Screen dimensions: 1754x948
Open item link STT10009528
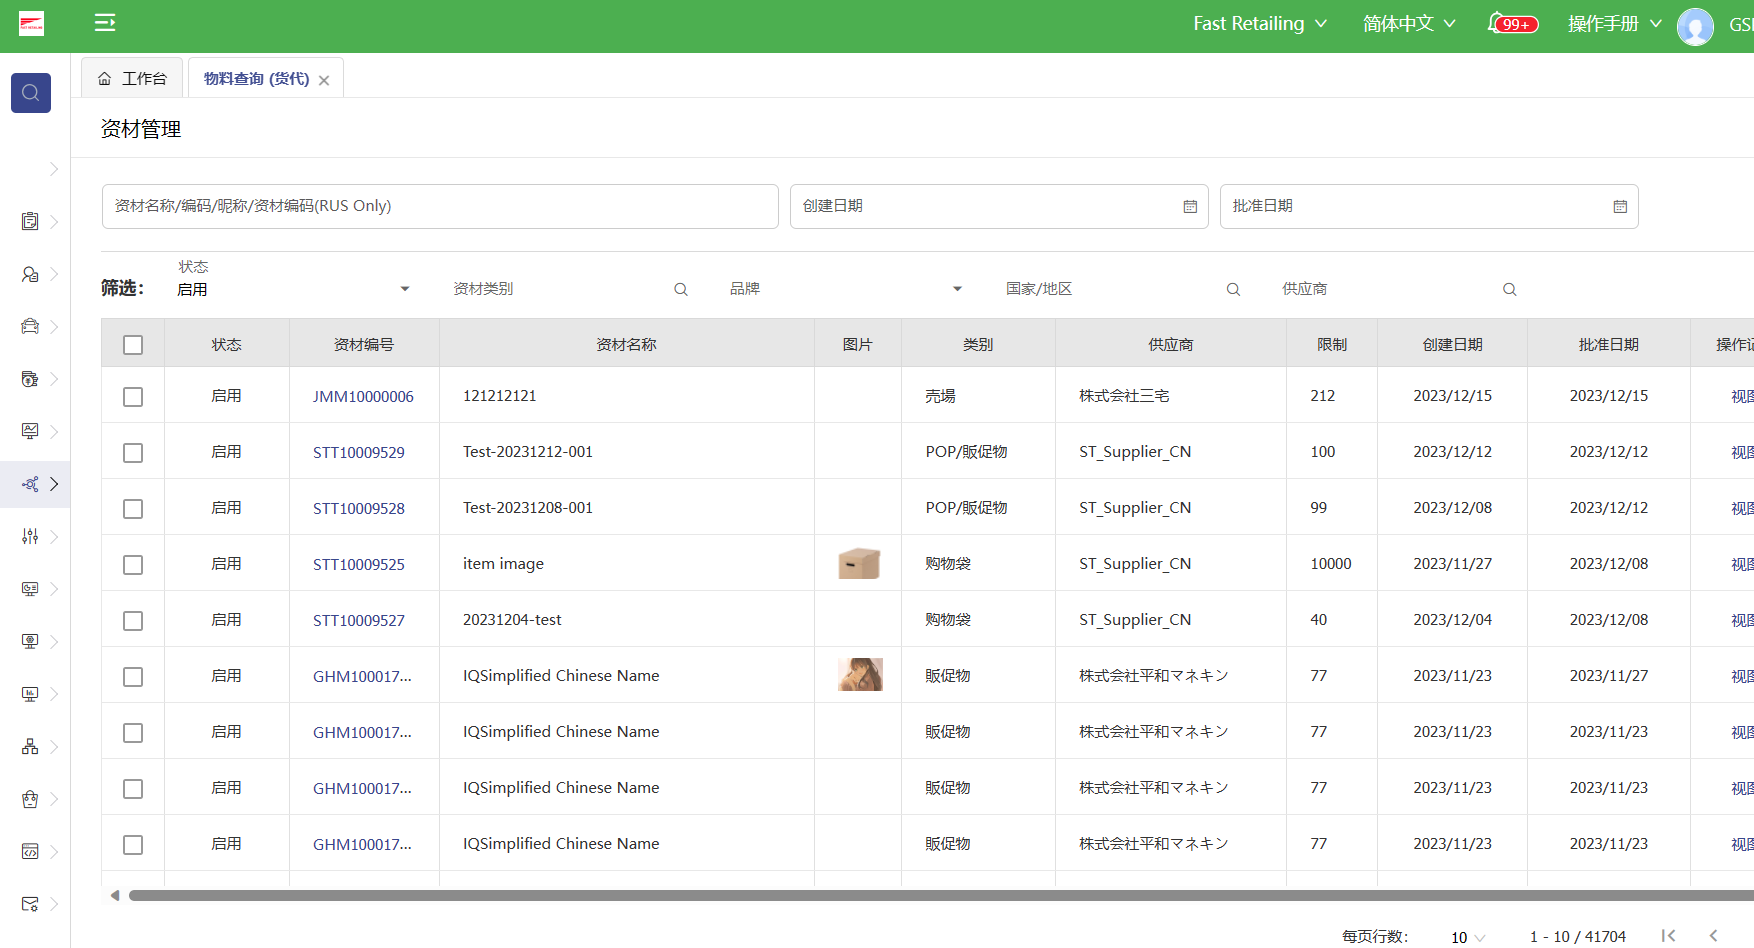coord(359,509)
